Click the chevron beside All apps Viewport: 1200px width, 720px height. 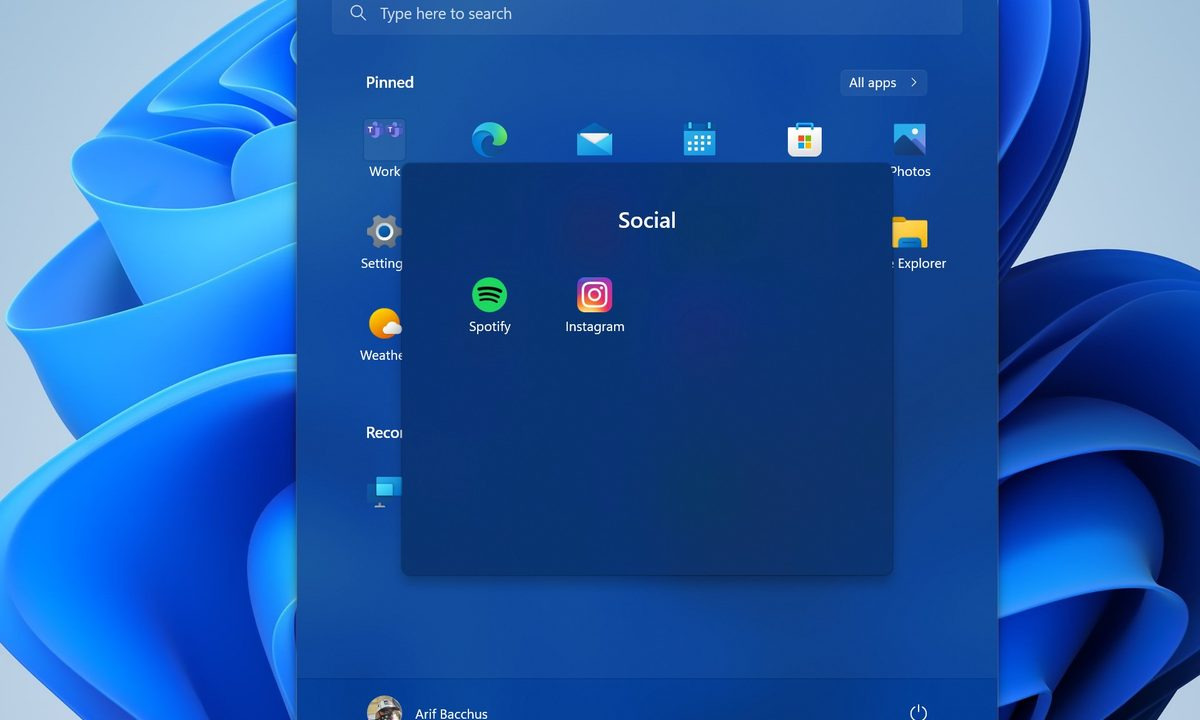click(914, 83)
